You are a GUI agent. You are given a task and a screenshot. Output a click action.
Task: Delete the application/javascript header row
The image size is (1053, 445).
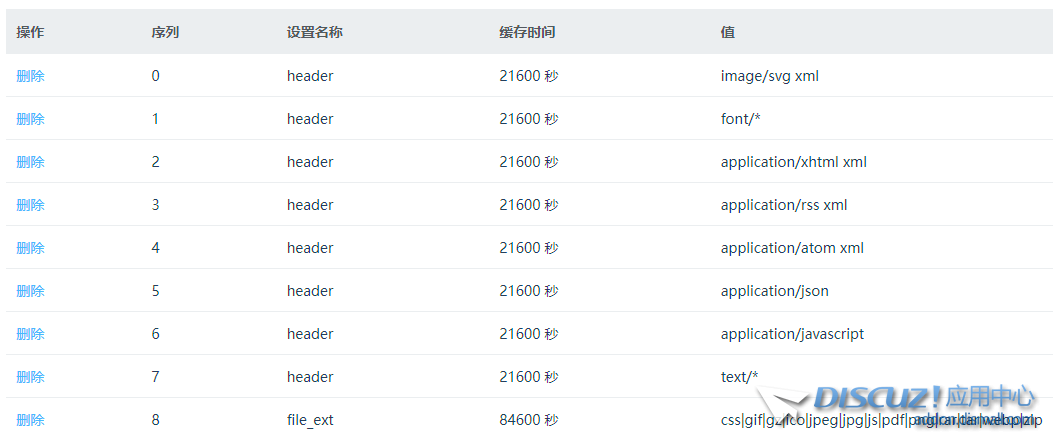pyautogui.click(x=30, y=334)
